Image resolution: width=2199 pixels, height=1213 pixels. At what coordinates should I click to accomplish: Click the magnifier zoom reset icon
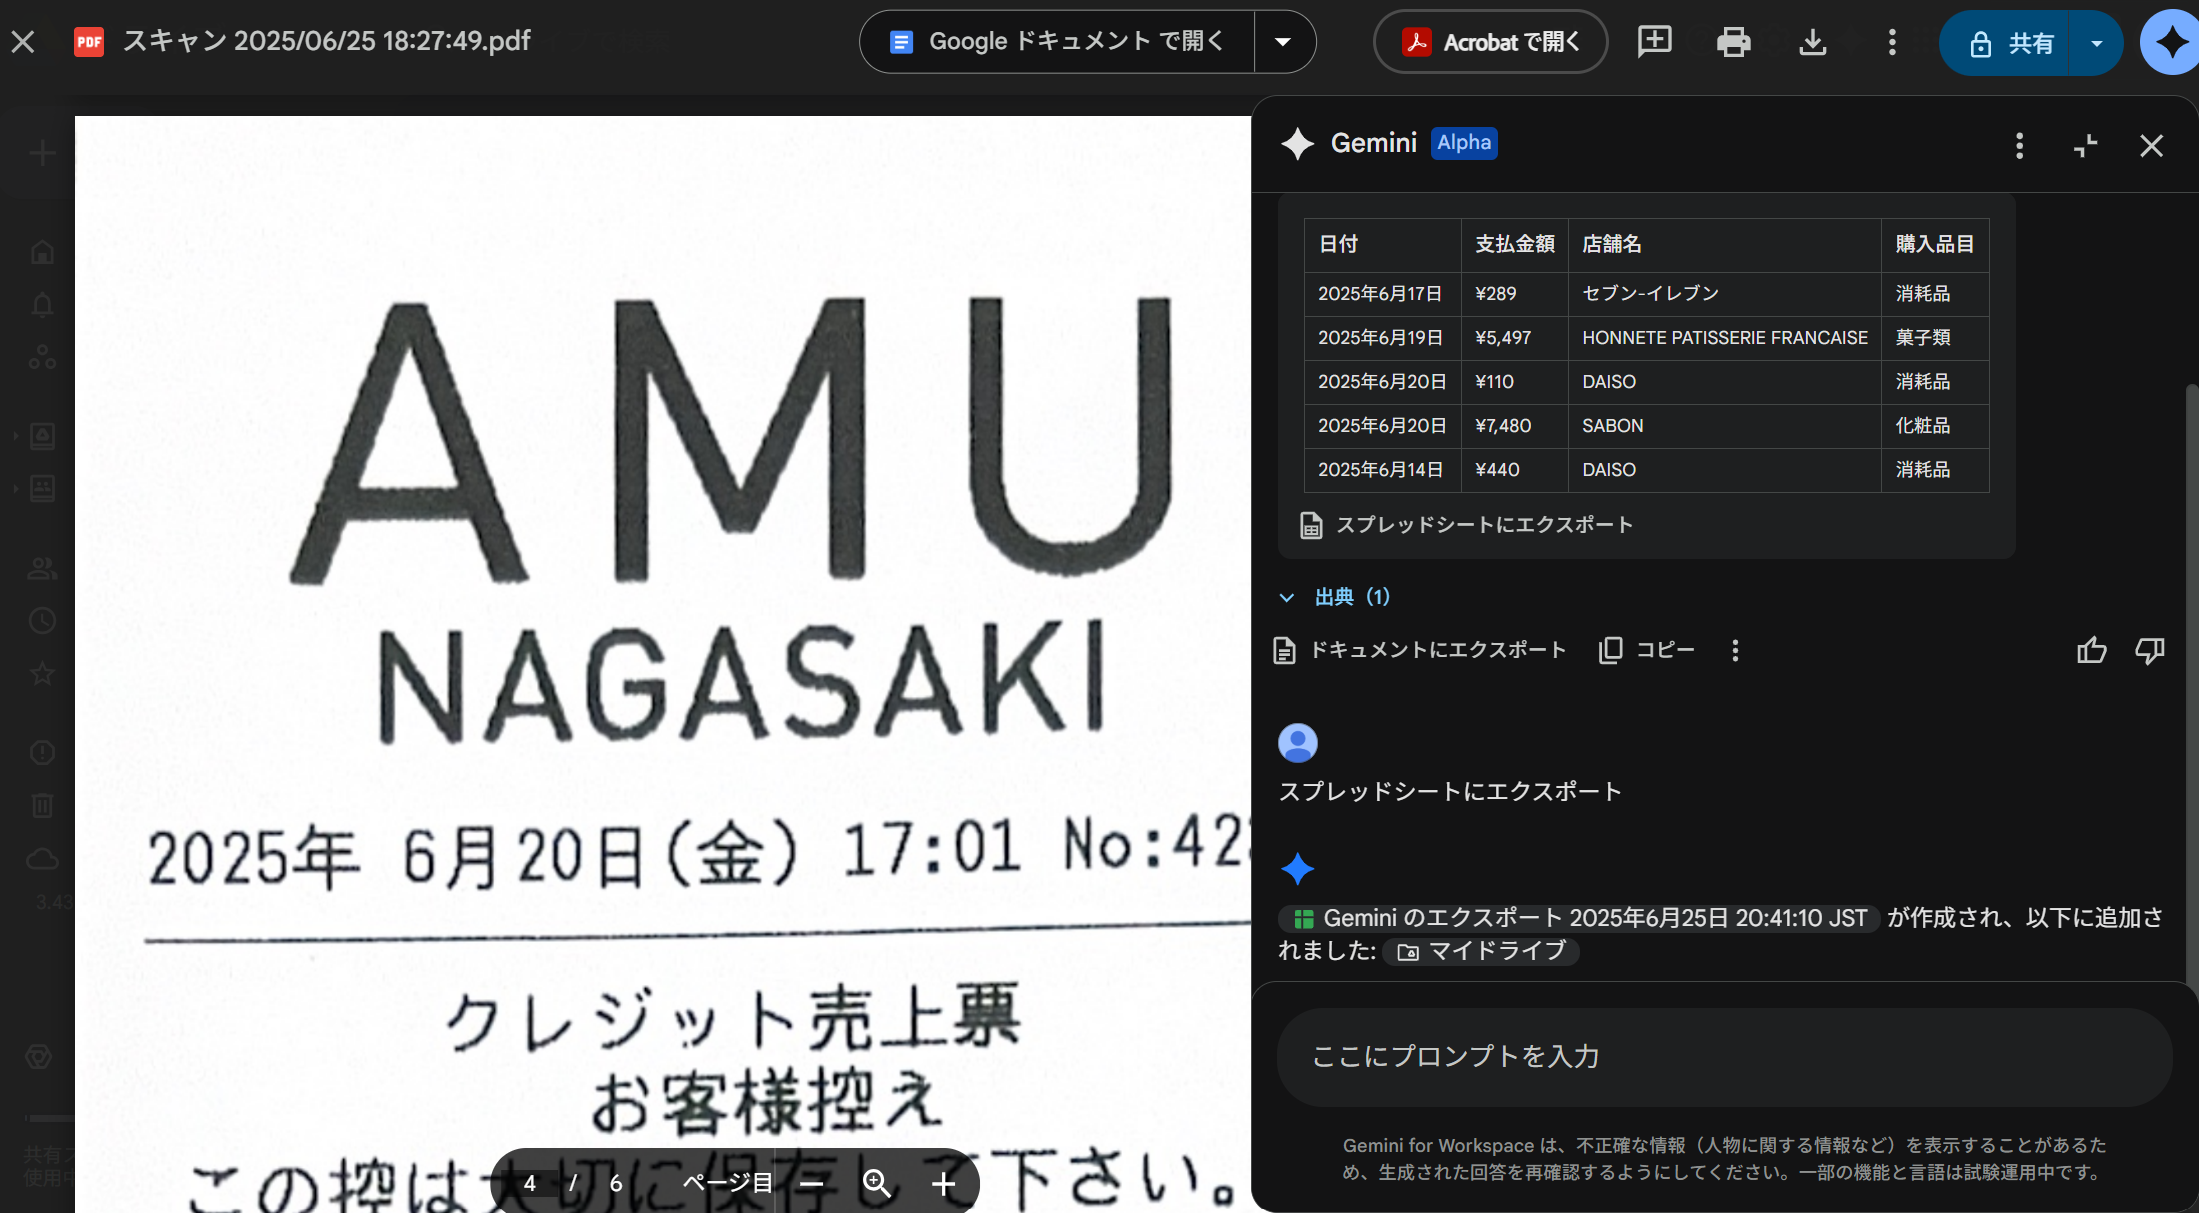(x=877, y=1184)
